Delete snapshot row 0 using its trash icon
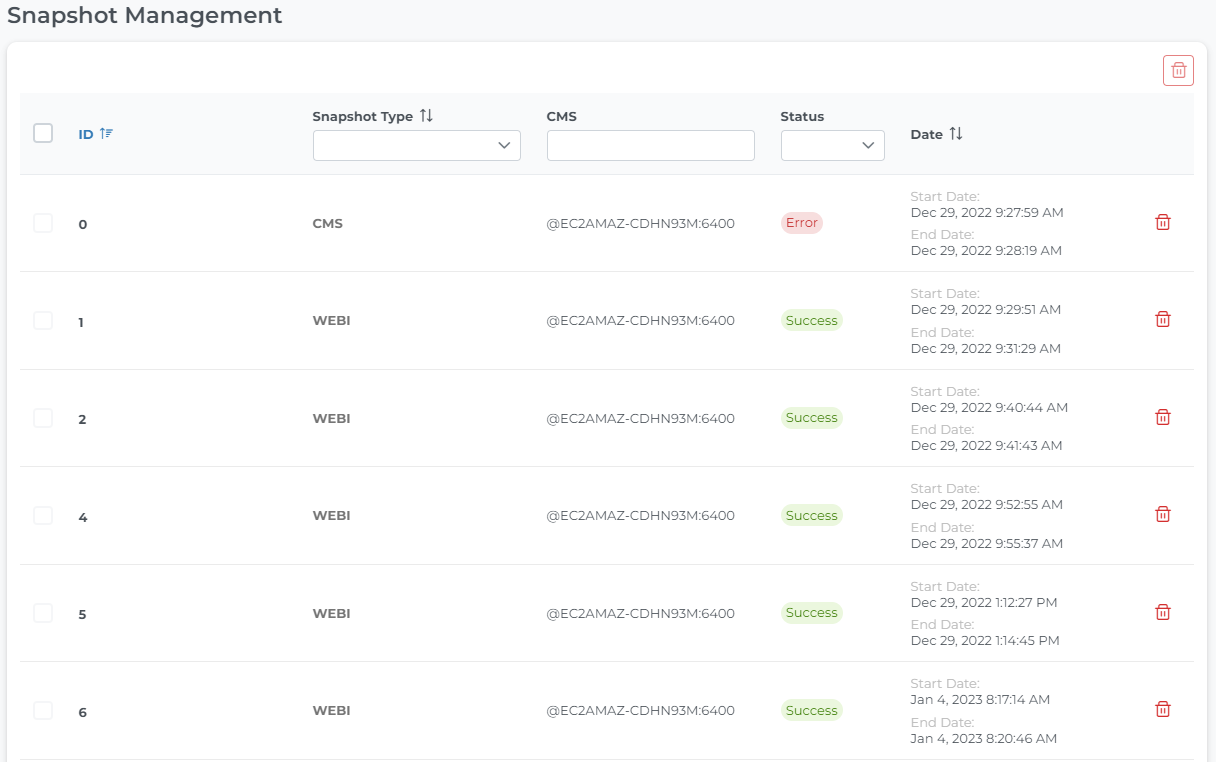1216x762 pixels. (1163, 222)
